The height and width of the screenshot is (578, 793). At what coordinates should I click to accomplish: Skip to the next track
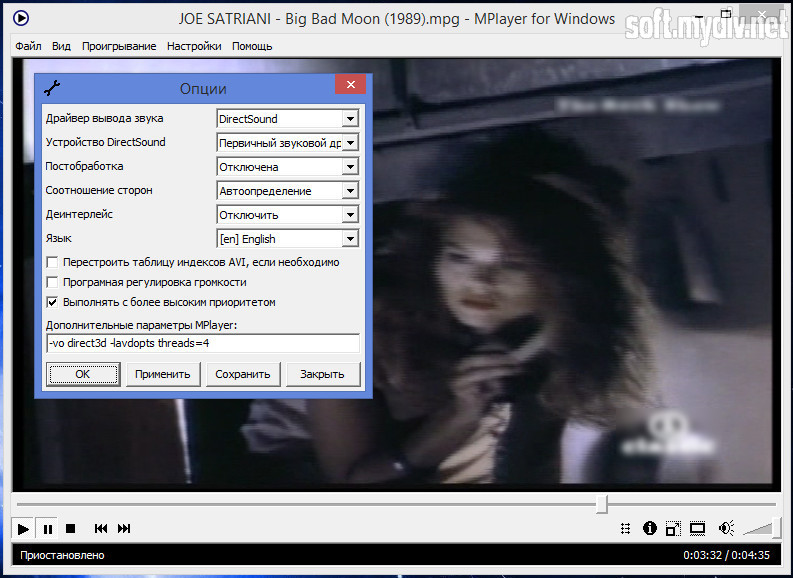point(124,528)
